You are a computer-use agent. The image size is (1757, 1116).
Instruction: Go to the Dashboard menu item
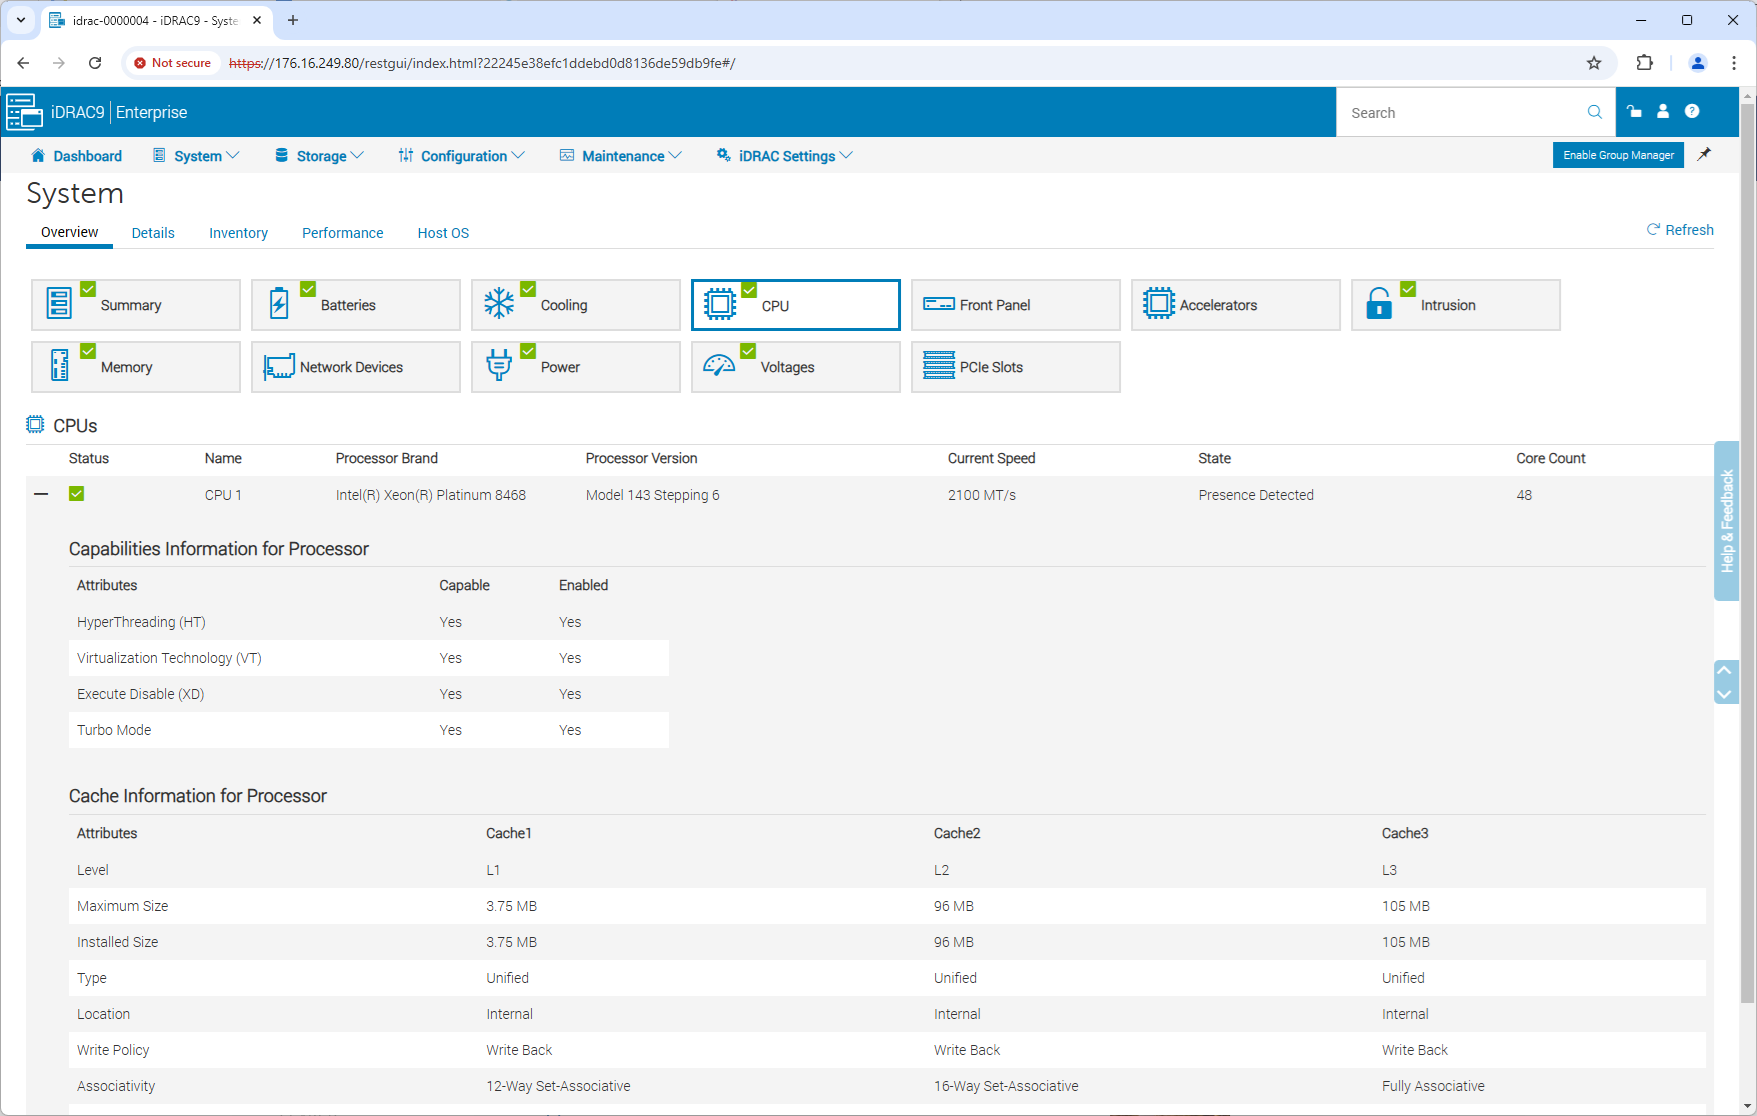[76, 156]
